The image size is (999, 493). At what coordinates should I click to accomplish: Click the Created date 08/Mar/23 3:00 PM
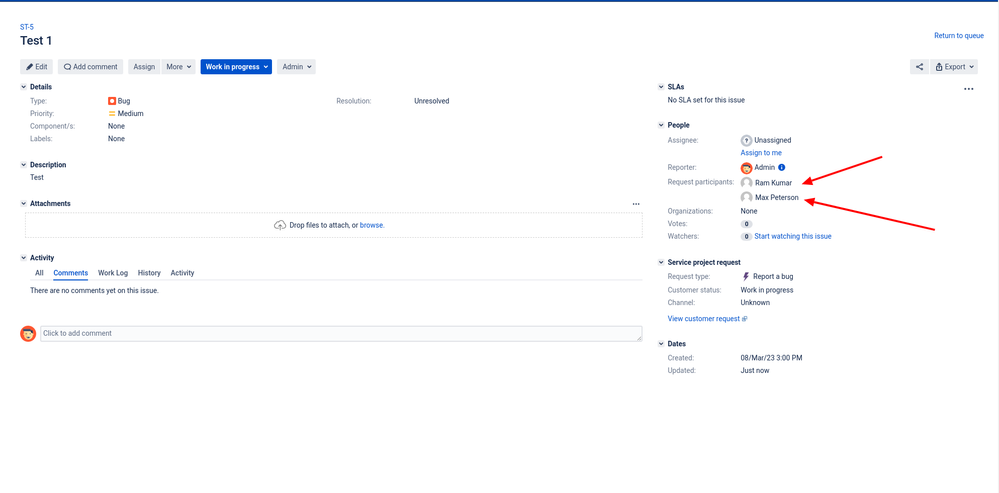tap(772, 358)
